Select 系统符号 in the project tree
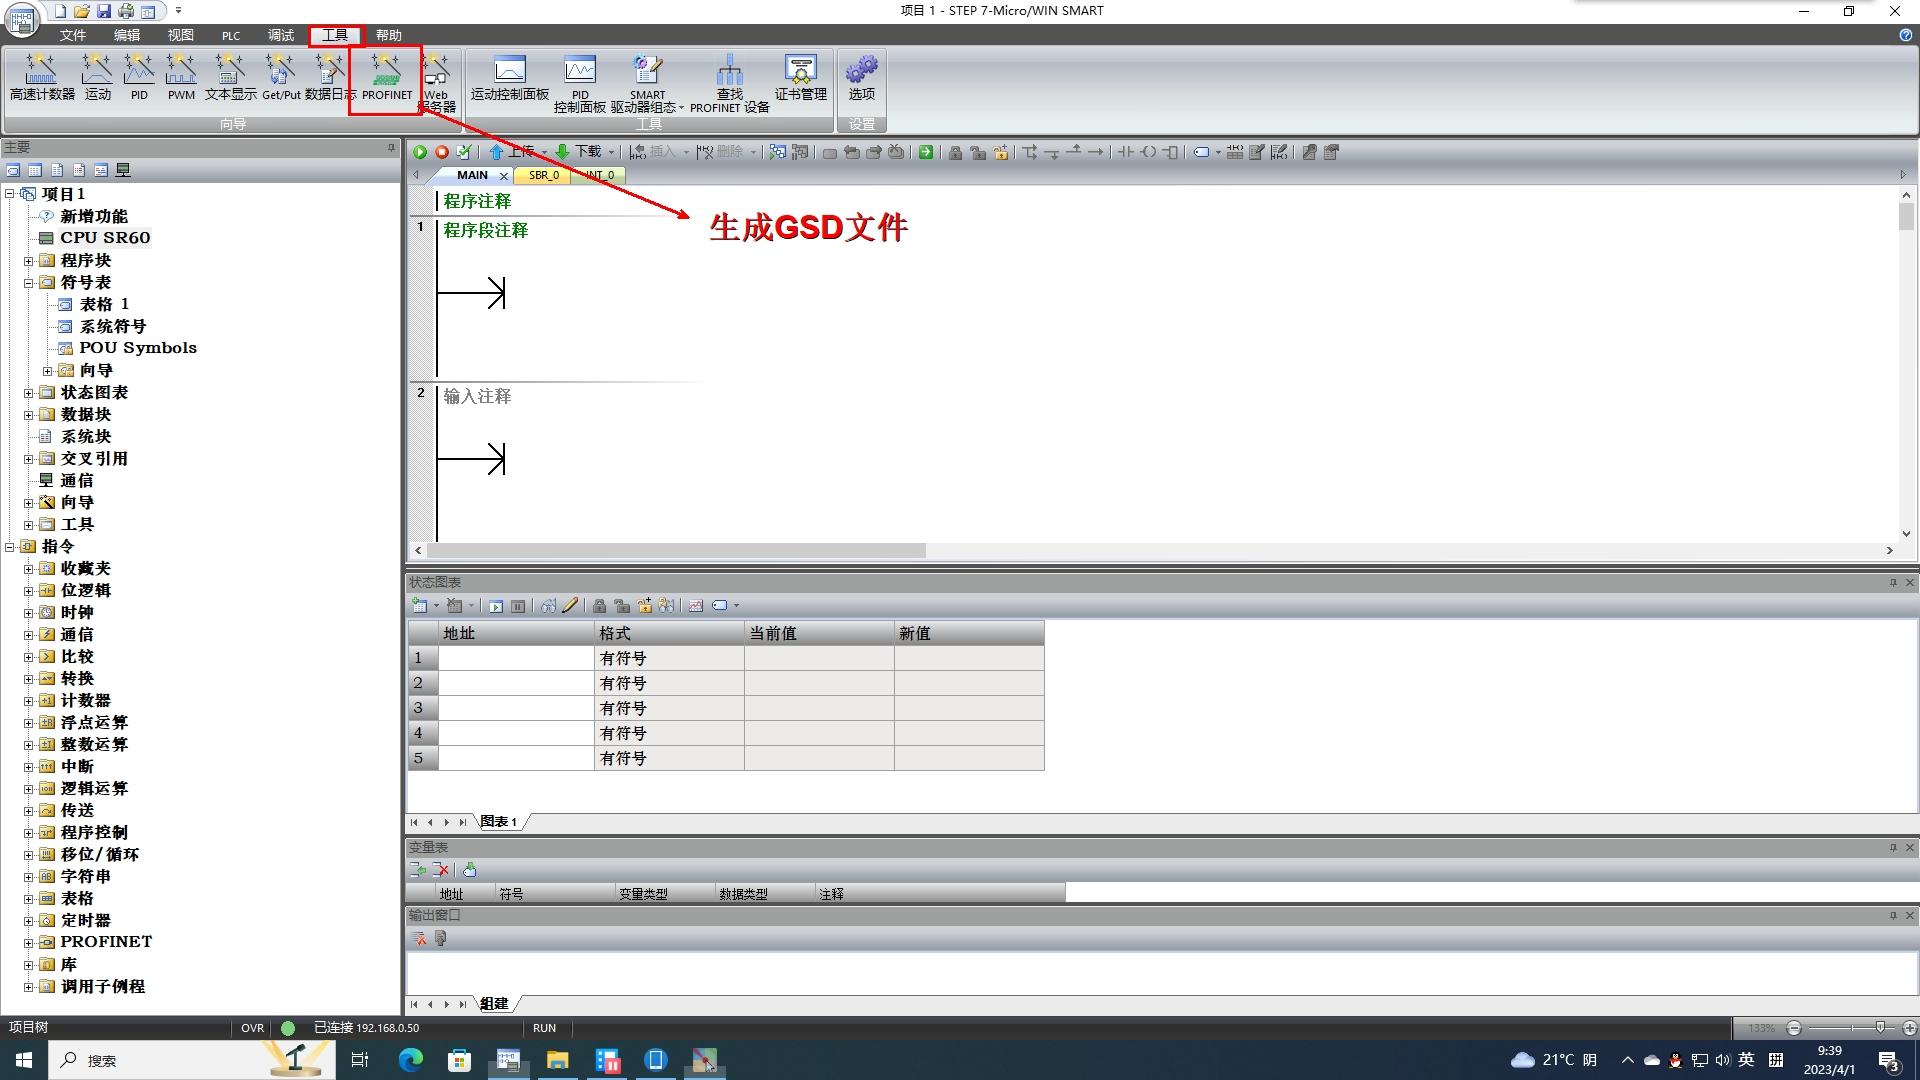The height and width of the screenshot is (1080, 1920). [x=112, y=327]
